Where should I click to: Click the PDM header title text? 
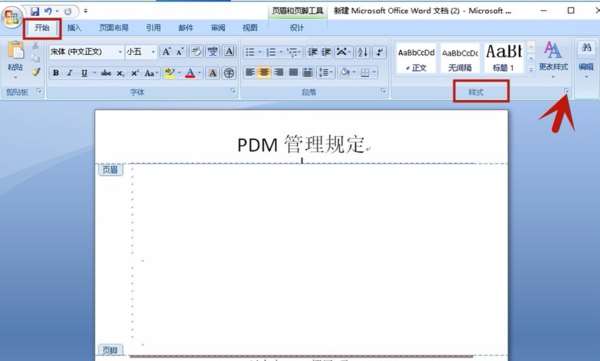[301, 145]
